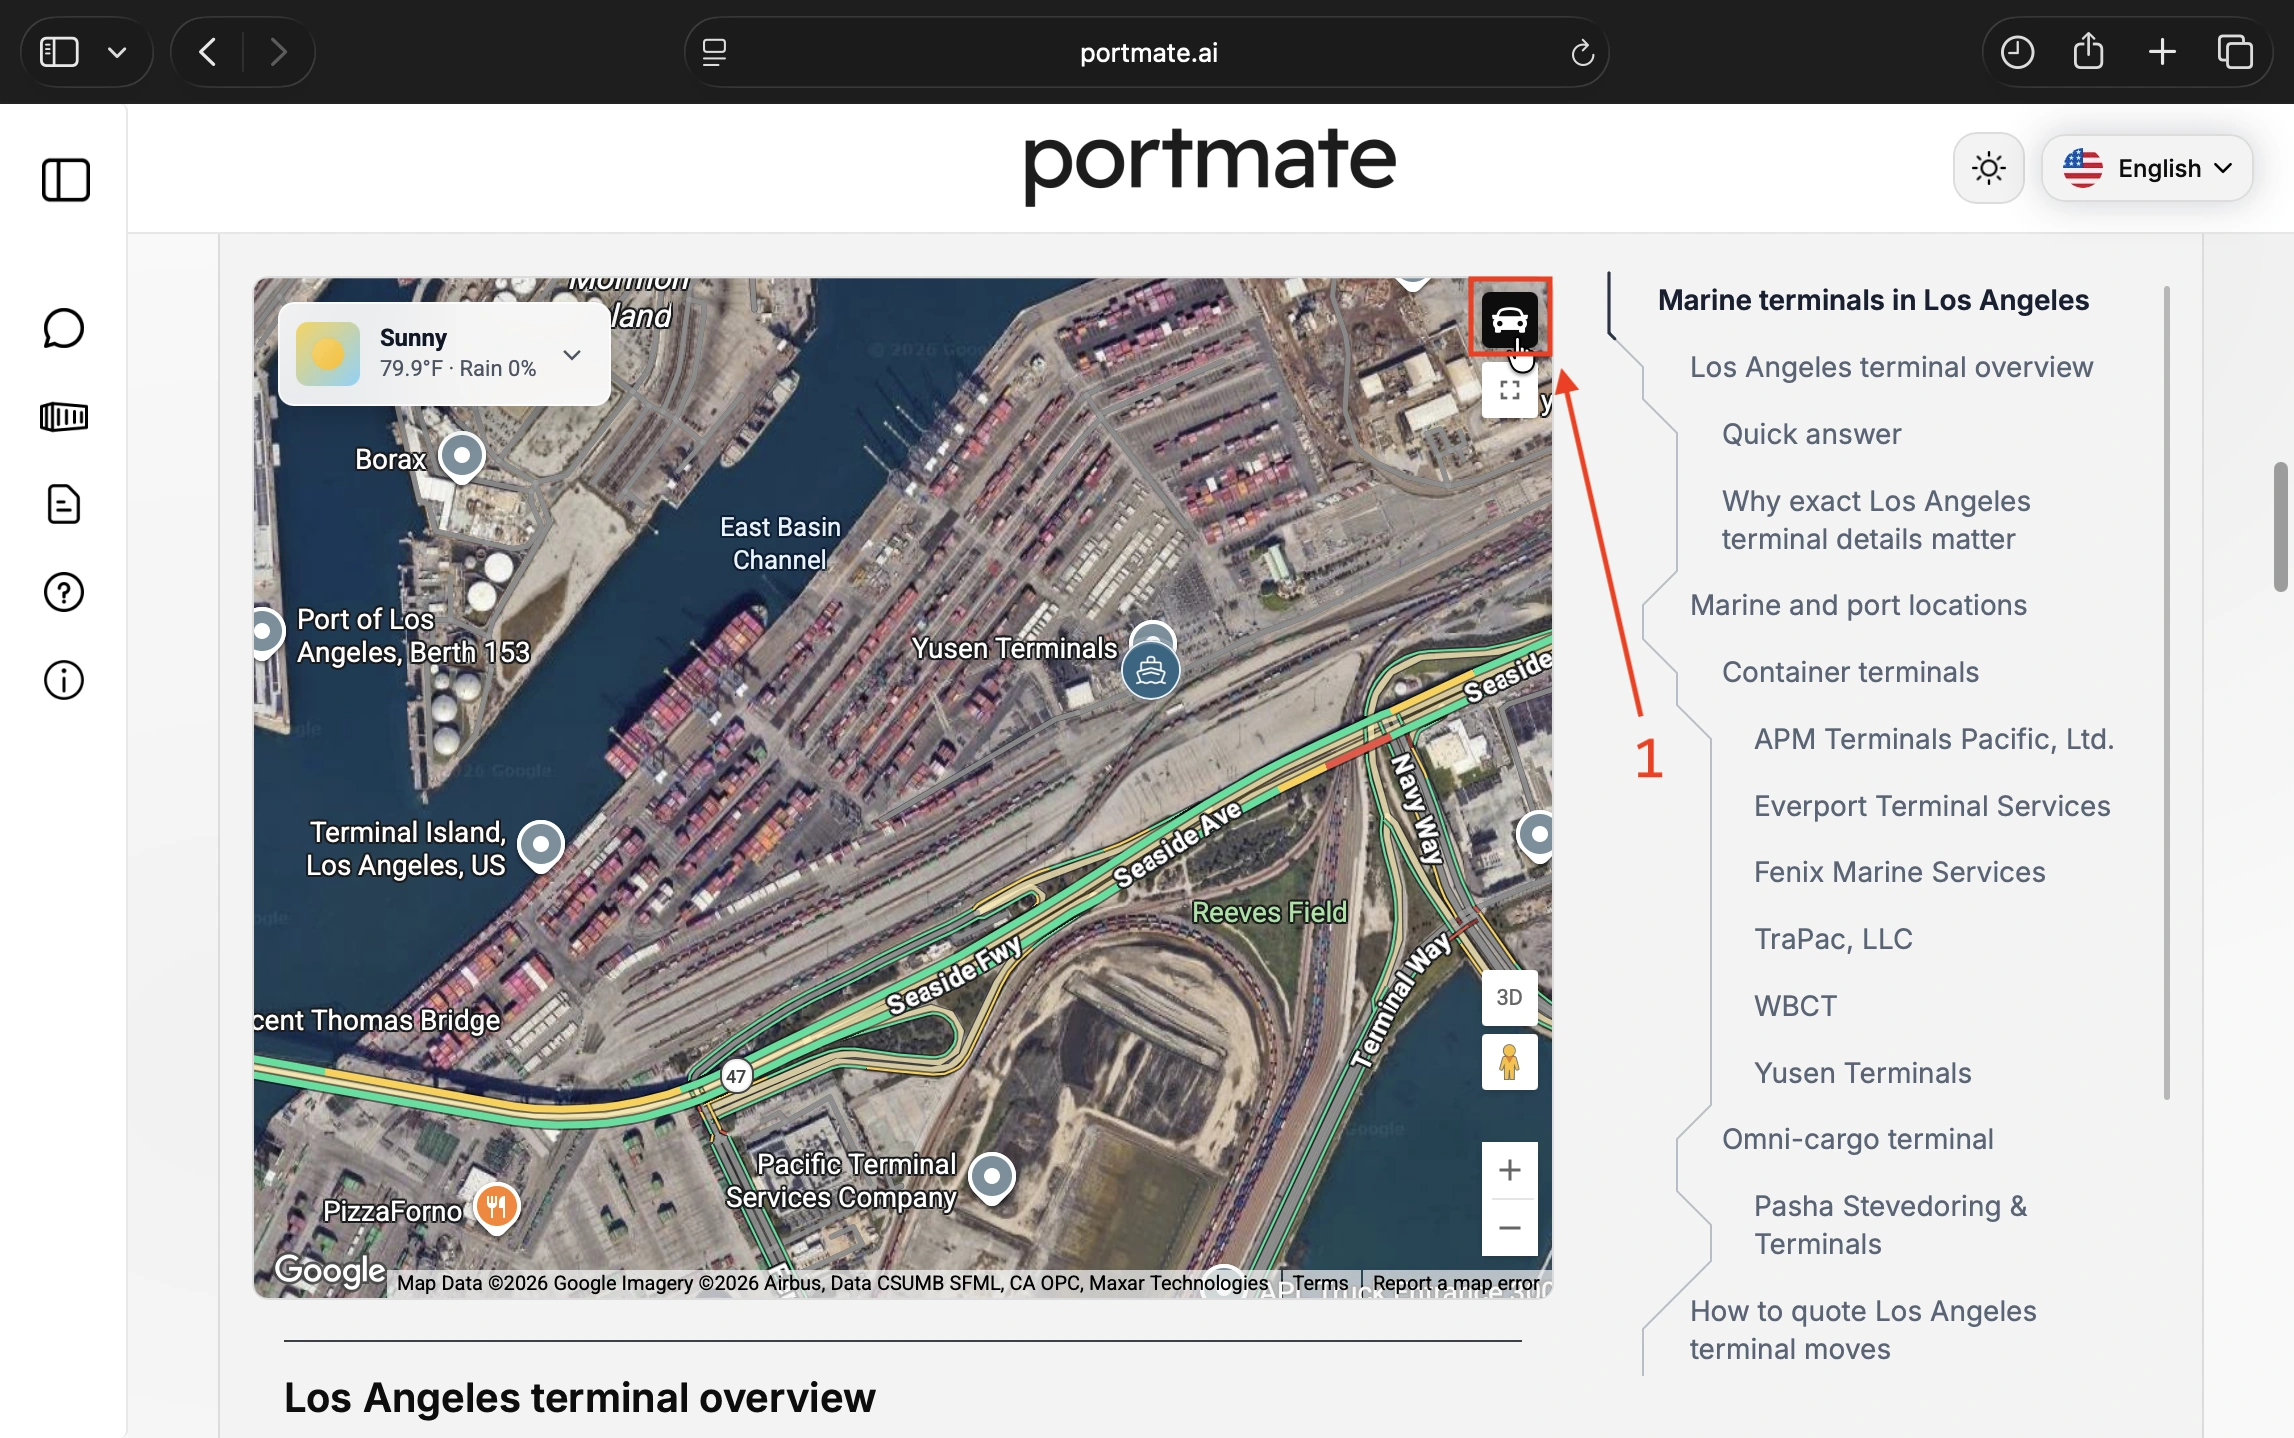Click Report a map error link
Screen dimensions: 2294x1438
(1456, 1283)
